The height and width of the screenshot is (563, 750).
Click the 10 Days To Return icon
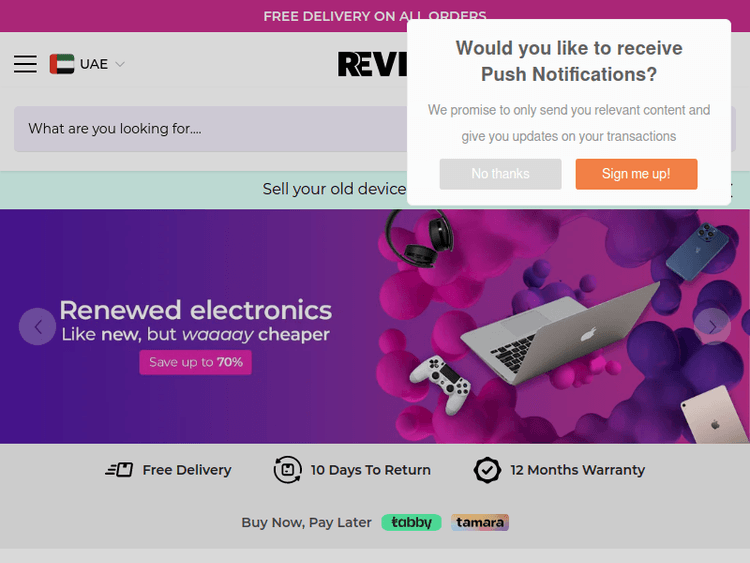tap(287, 470)
